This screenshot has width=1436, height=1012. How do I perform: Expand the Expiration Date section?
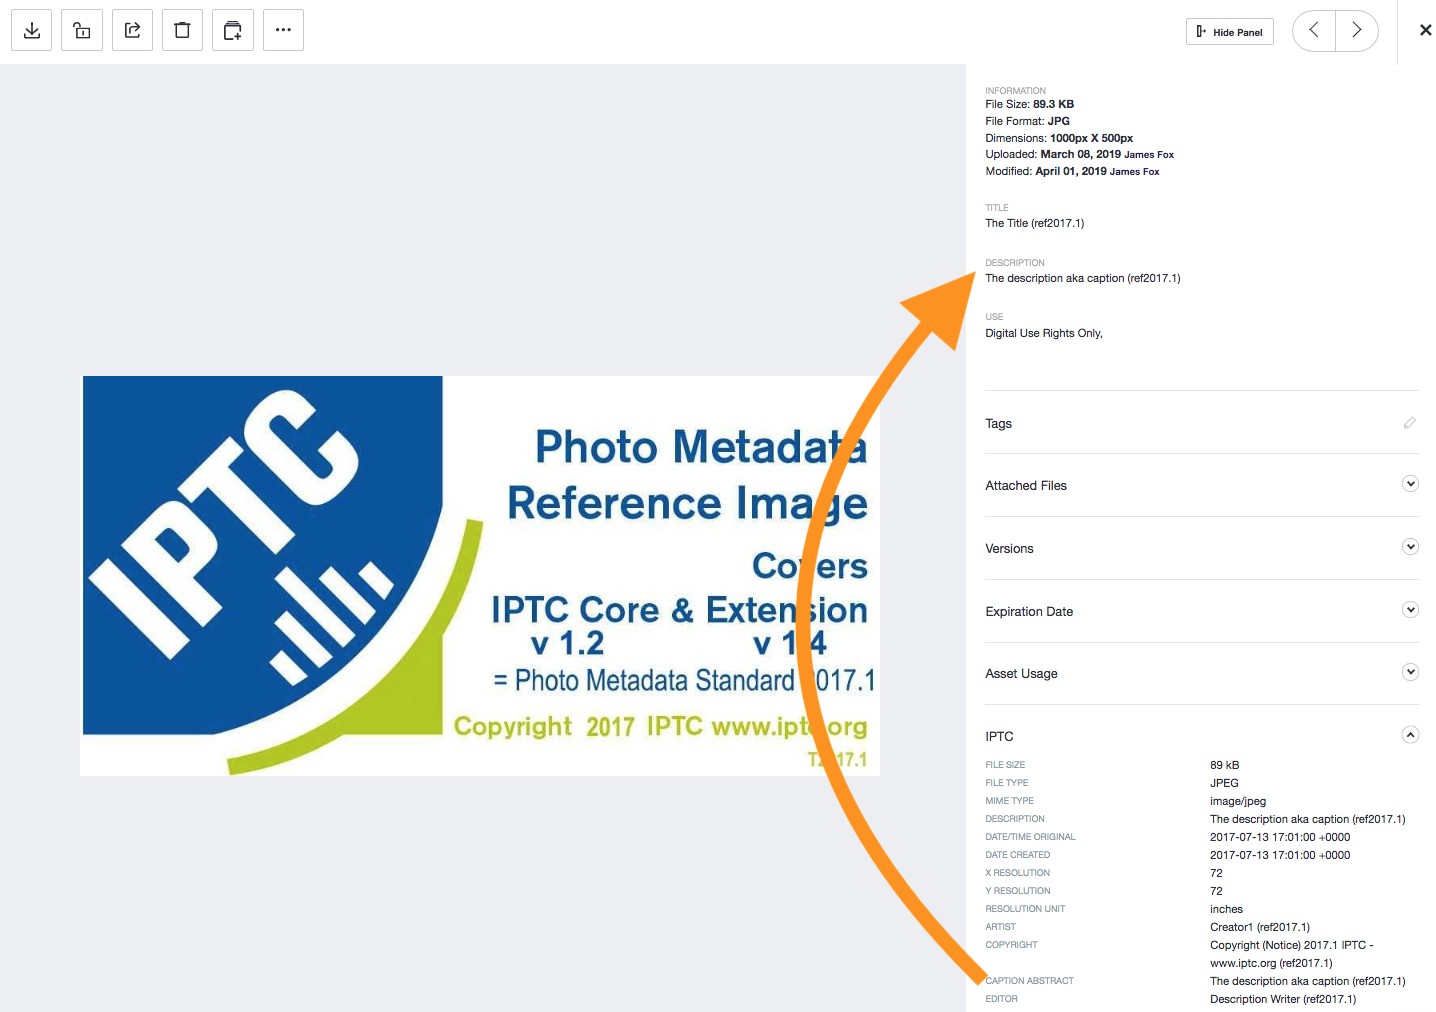point(1410,610)
